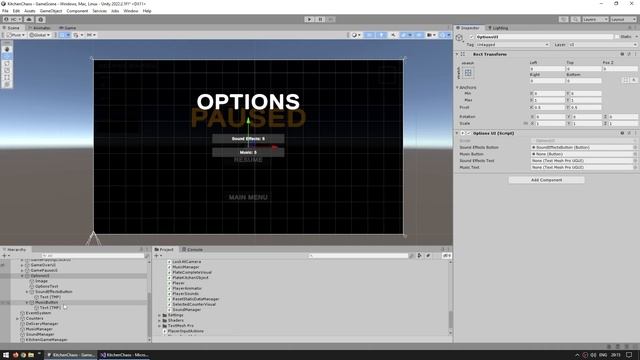Select the Transform tool in the Scene overlay

7,84
